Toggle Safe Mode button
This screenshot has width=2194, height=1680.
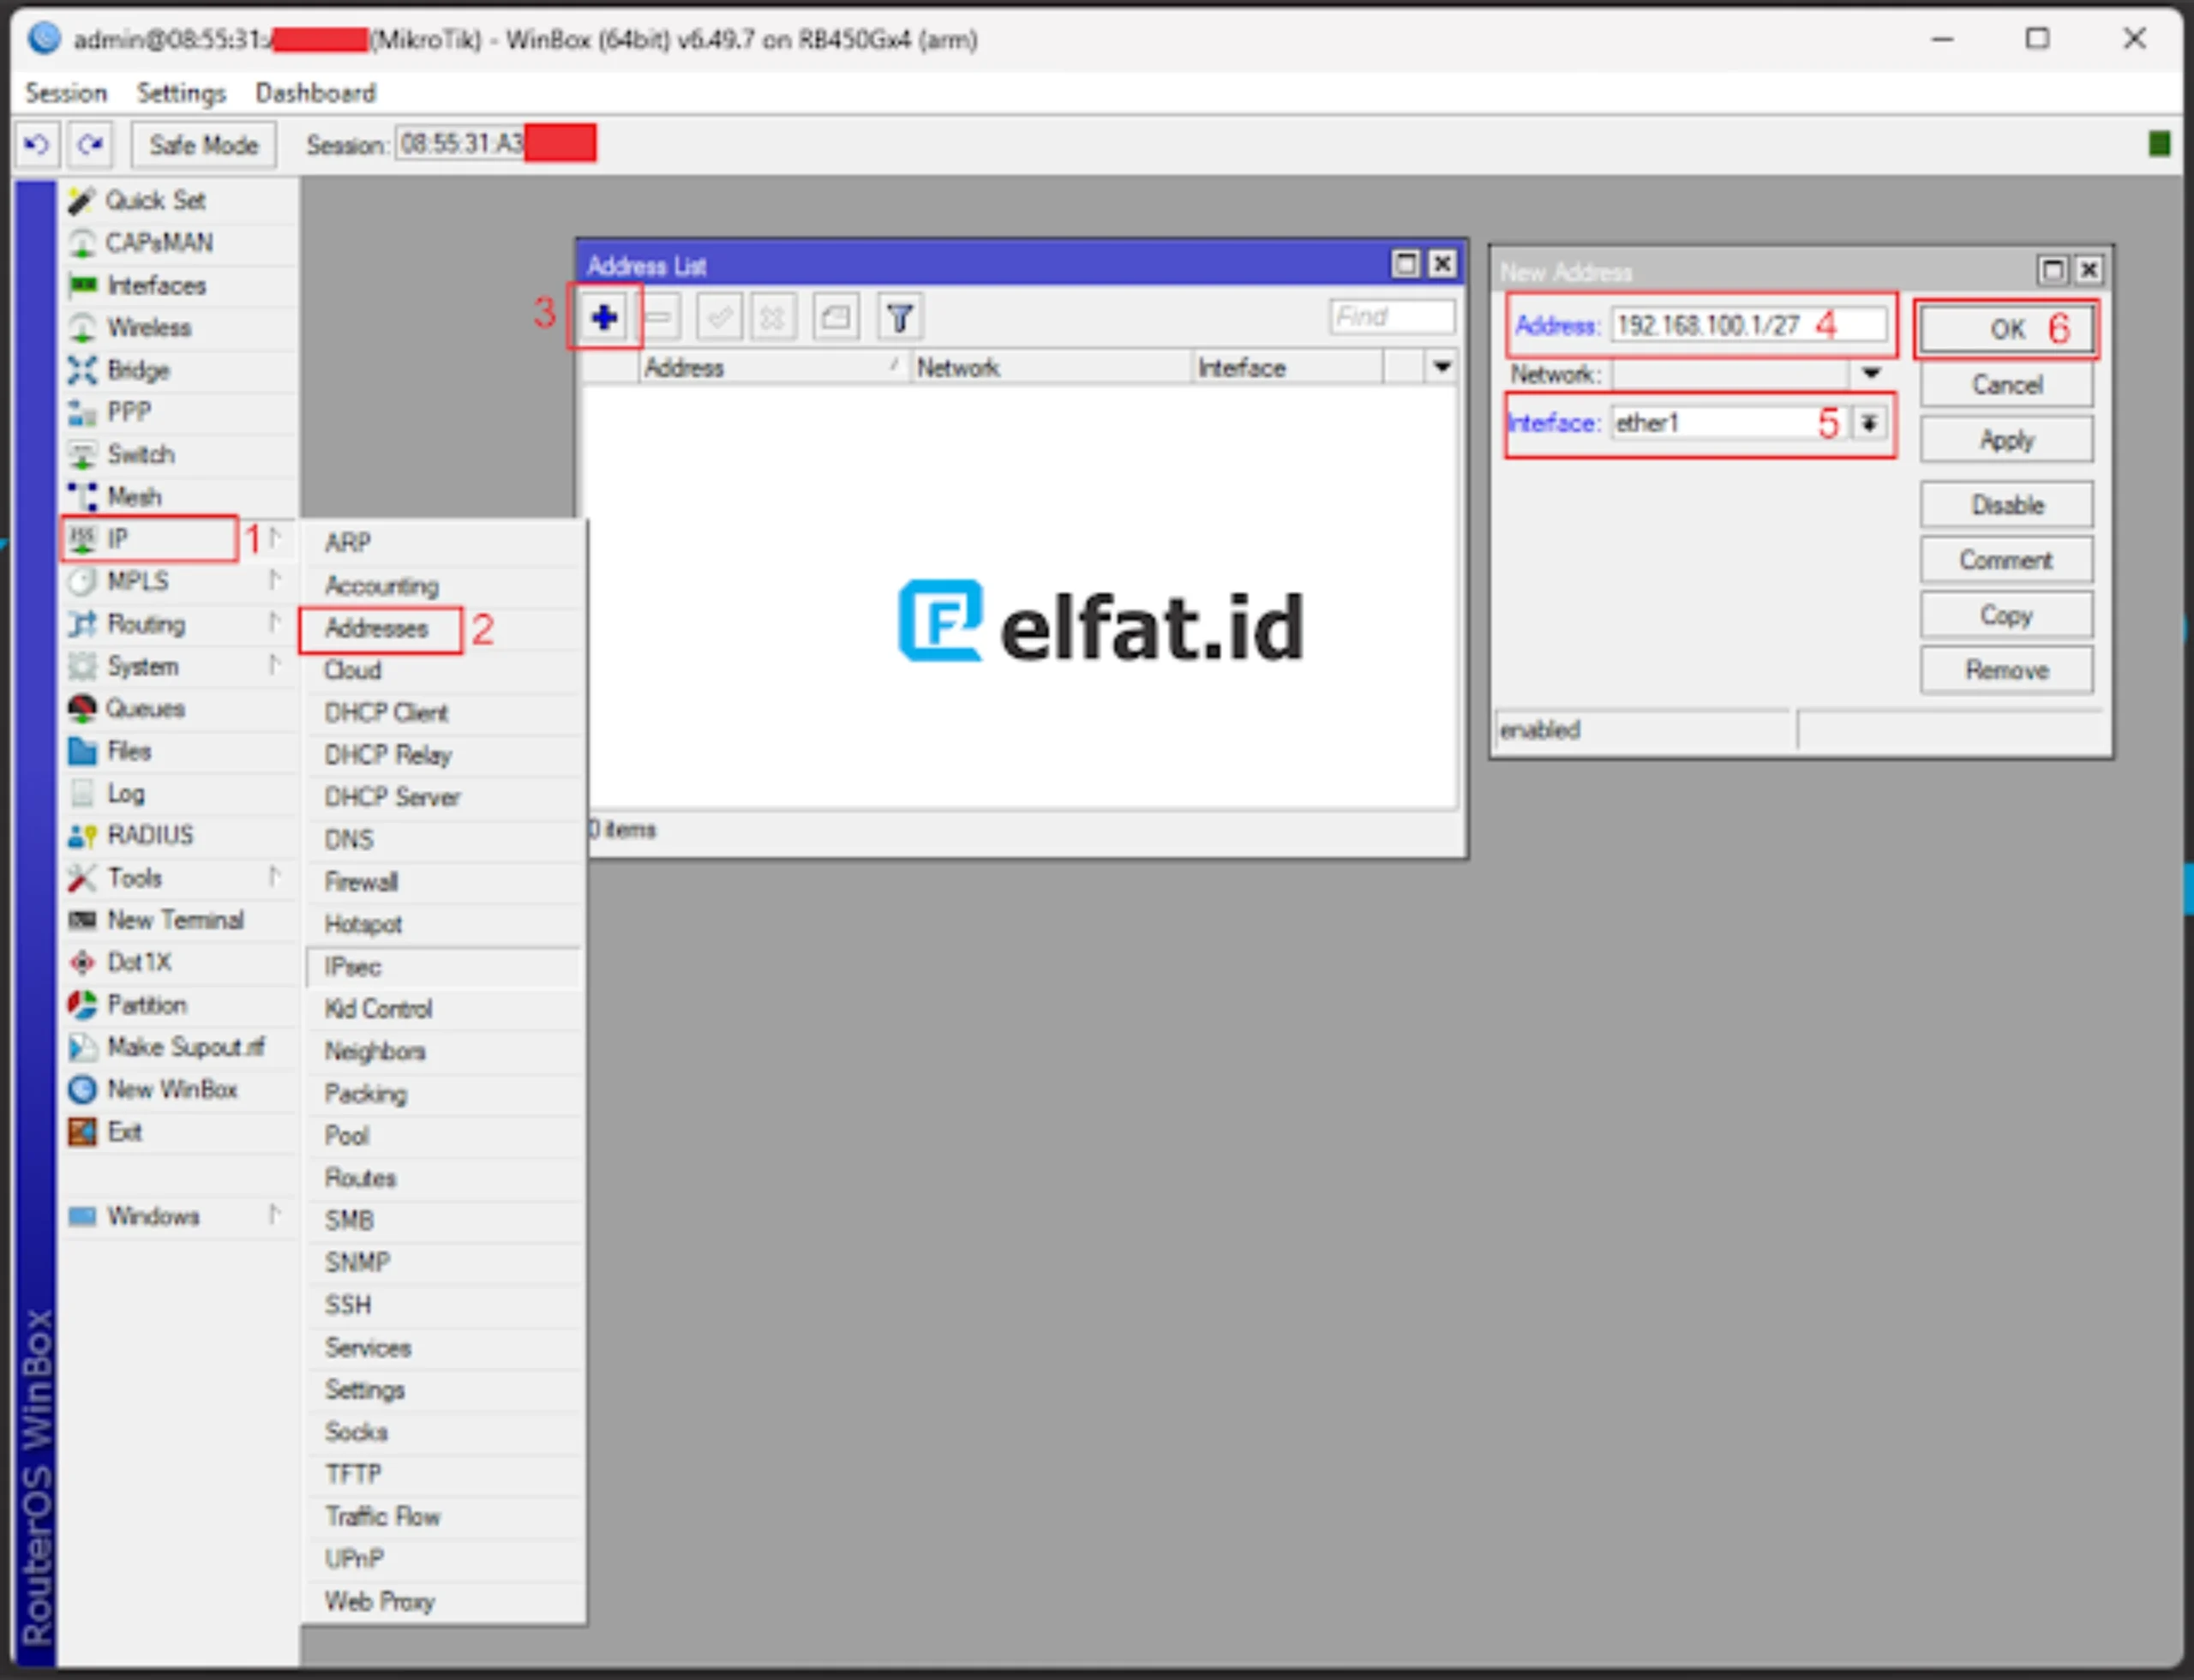coord(204,145)
